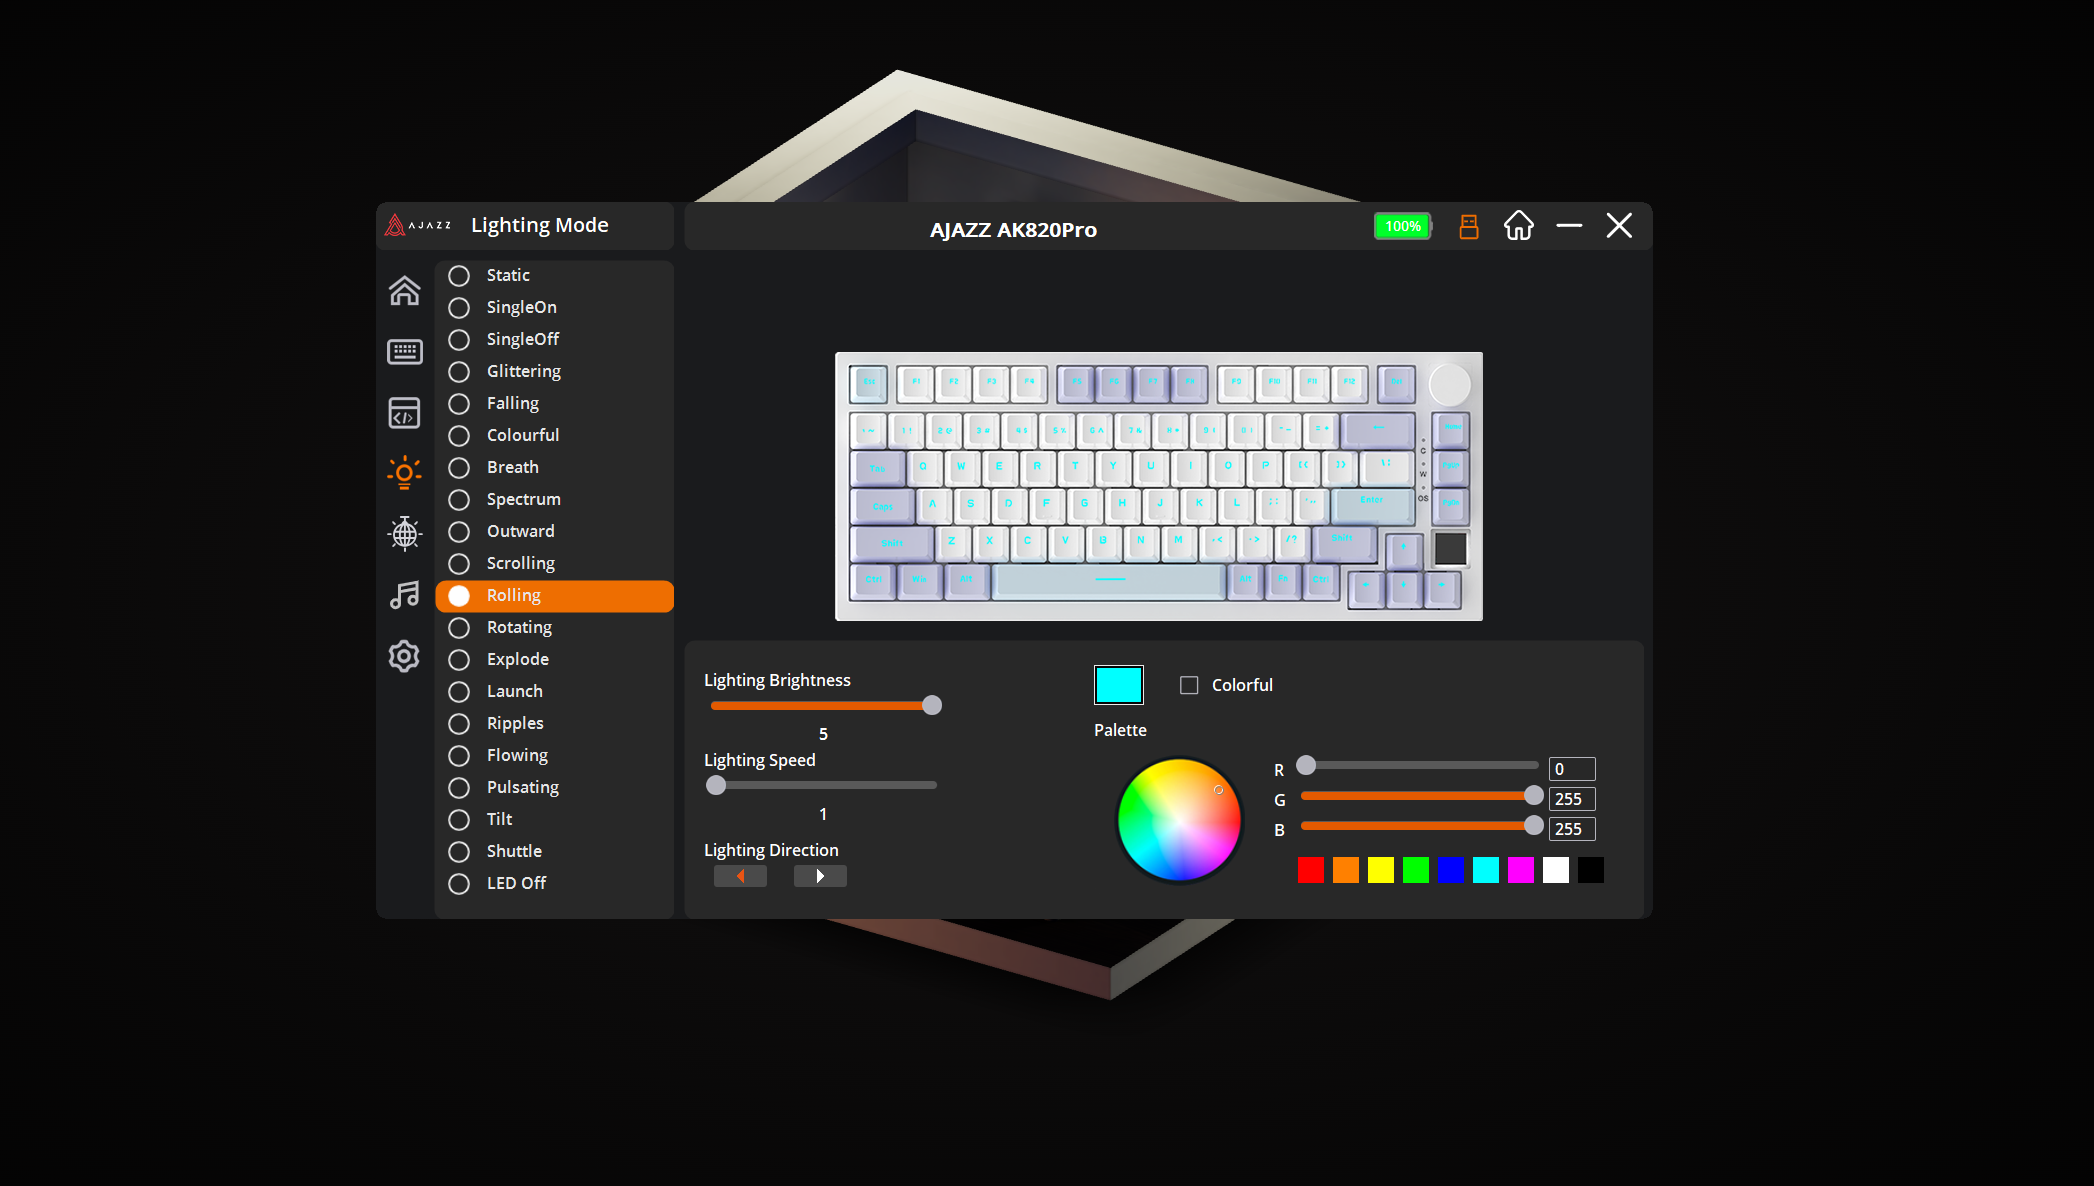Select the Outward lighting mode
2094x1186 pixels.
tap(554, 531)
